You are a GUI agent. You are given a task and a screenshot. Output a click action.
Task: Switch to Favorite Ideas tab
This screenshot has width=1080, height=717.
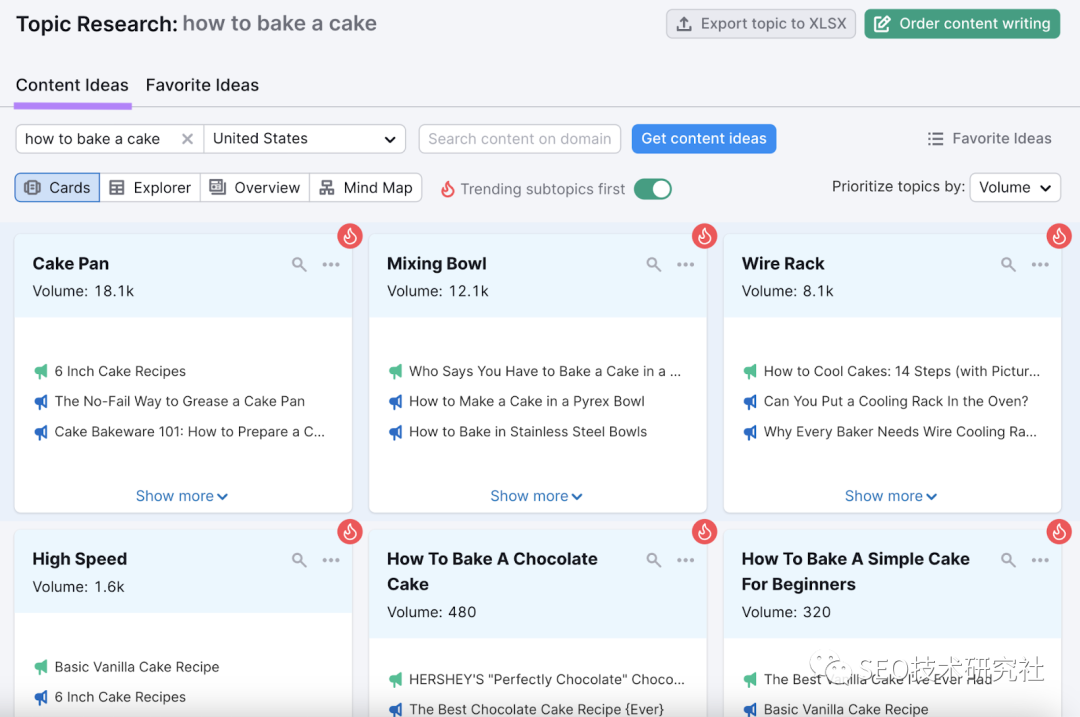pyautogui.click(x=202, y=86)
